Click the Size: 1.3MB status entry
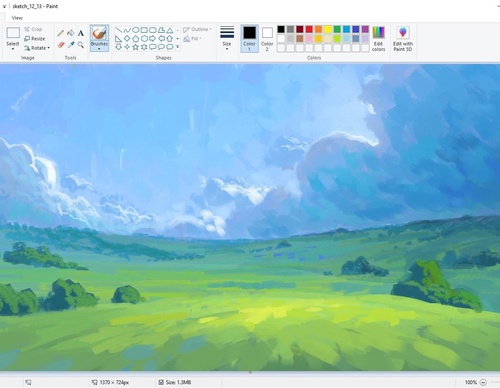 coord(175,382)
